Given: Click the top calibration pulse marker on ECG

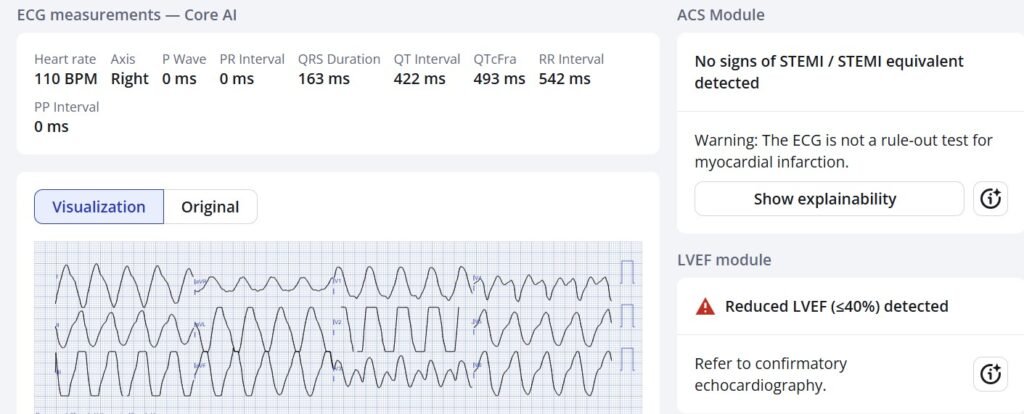Looking at the screenshot, I should 628,273.
